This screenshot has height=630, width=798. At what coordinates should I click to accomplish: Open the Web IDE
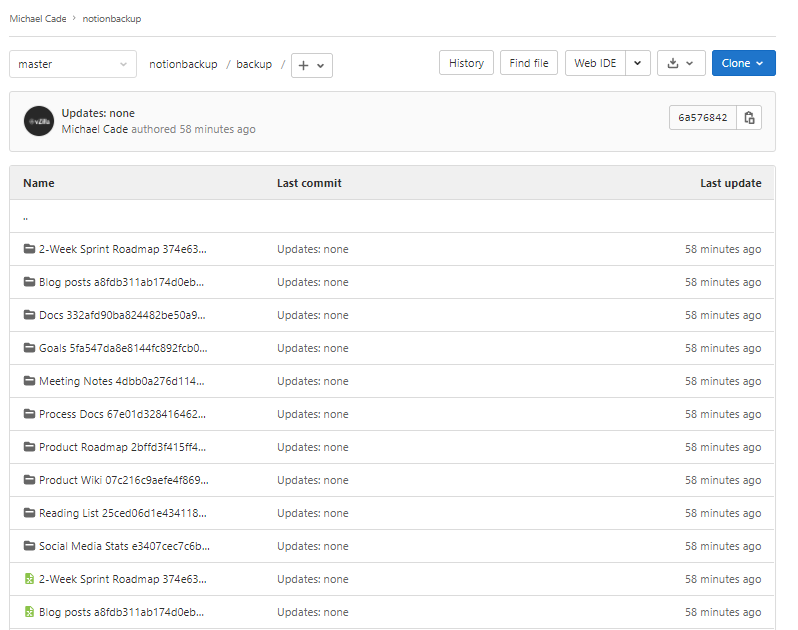(595, 63)
